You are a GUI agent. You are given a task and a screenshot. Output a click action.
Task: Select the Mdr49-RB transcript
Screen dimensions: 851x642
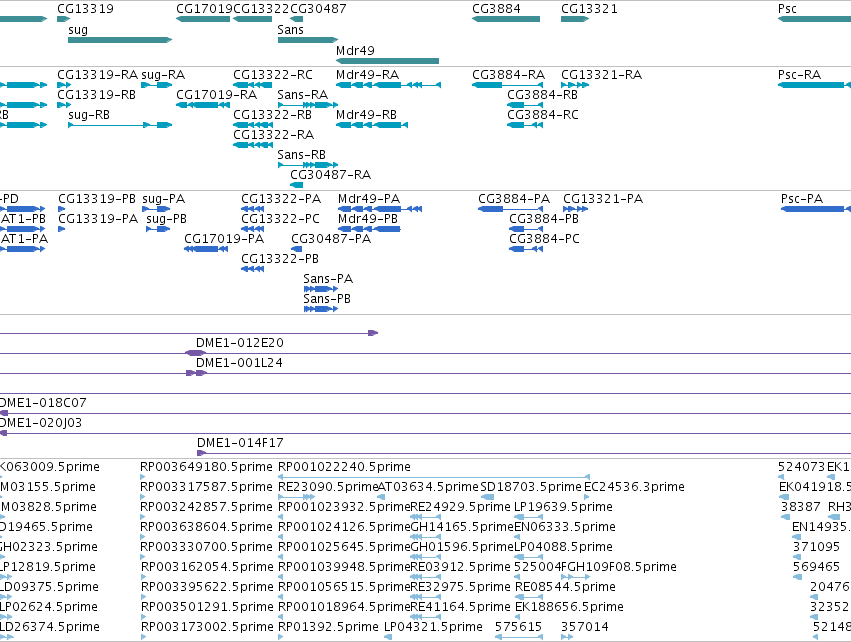click(372, 125)
